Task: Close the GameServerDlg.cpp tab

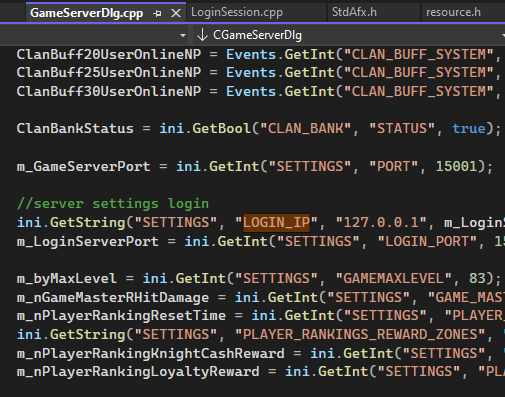Action: click(176, 13)
